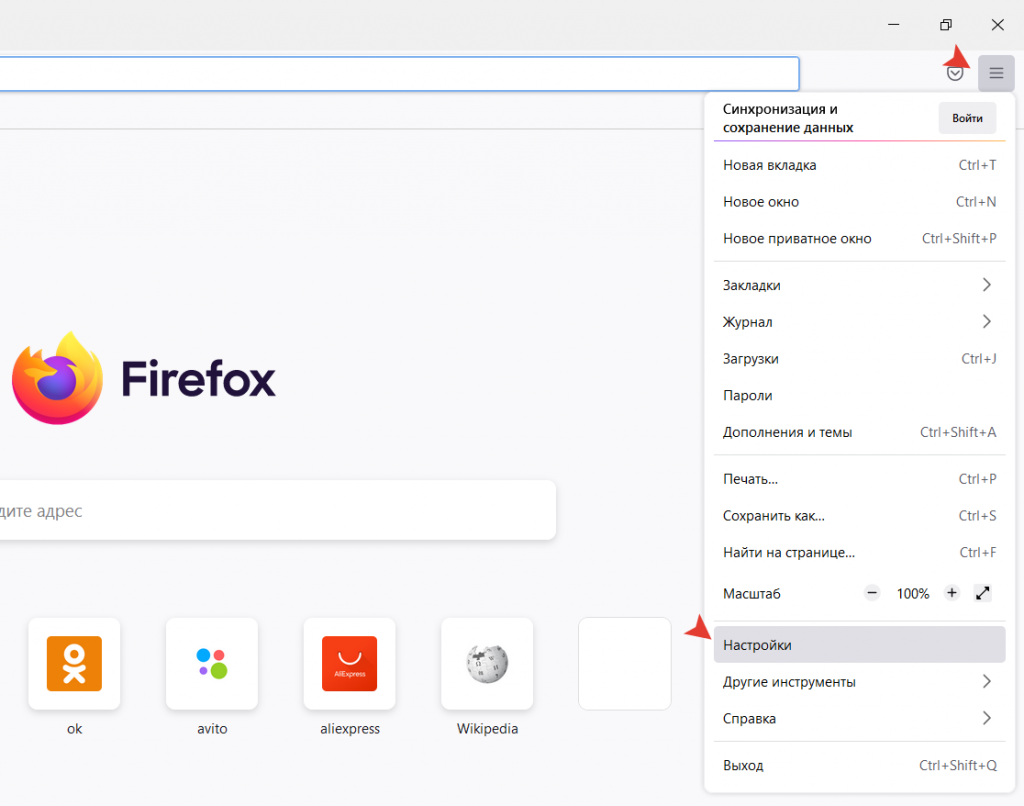This screenshot has height=806, width=1024.
Task: Close the Firefox window
Action: pyautogui.click(x=997, y=25)
